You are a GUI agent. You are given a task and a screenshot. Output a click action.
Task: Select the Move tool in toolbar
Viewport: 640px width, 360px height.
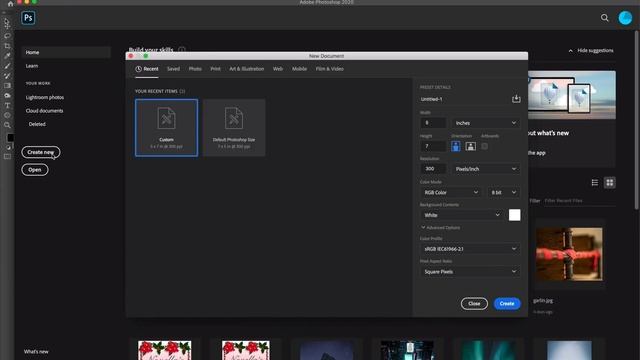7,24
